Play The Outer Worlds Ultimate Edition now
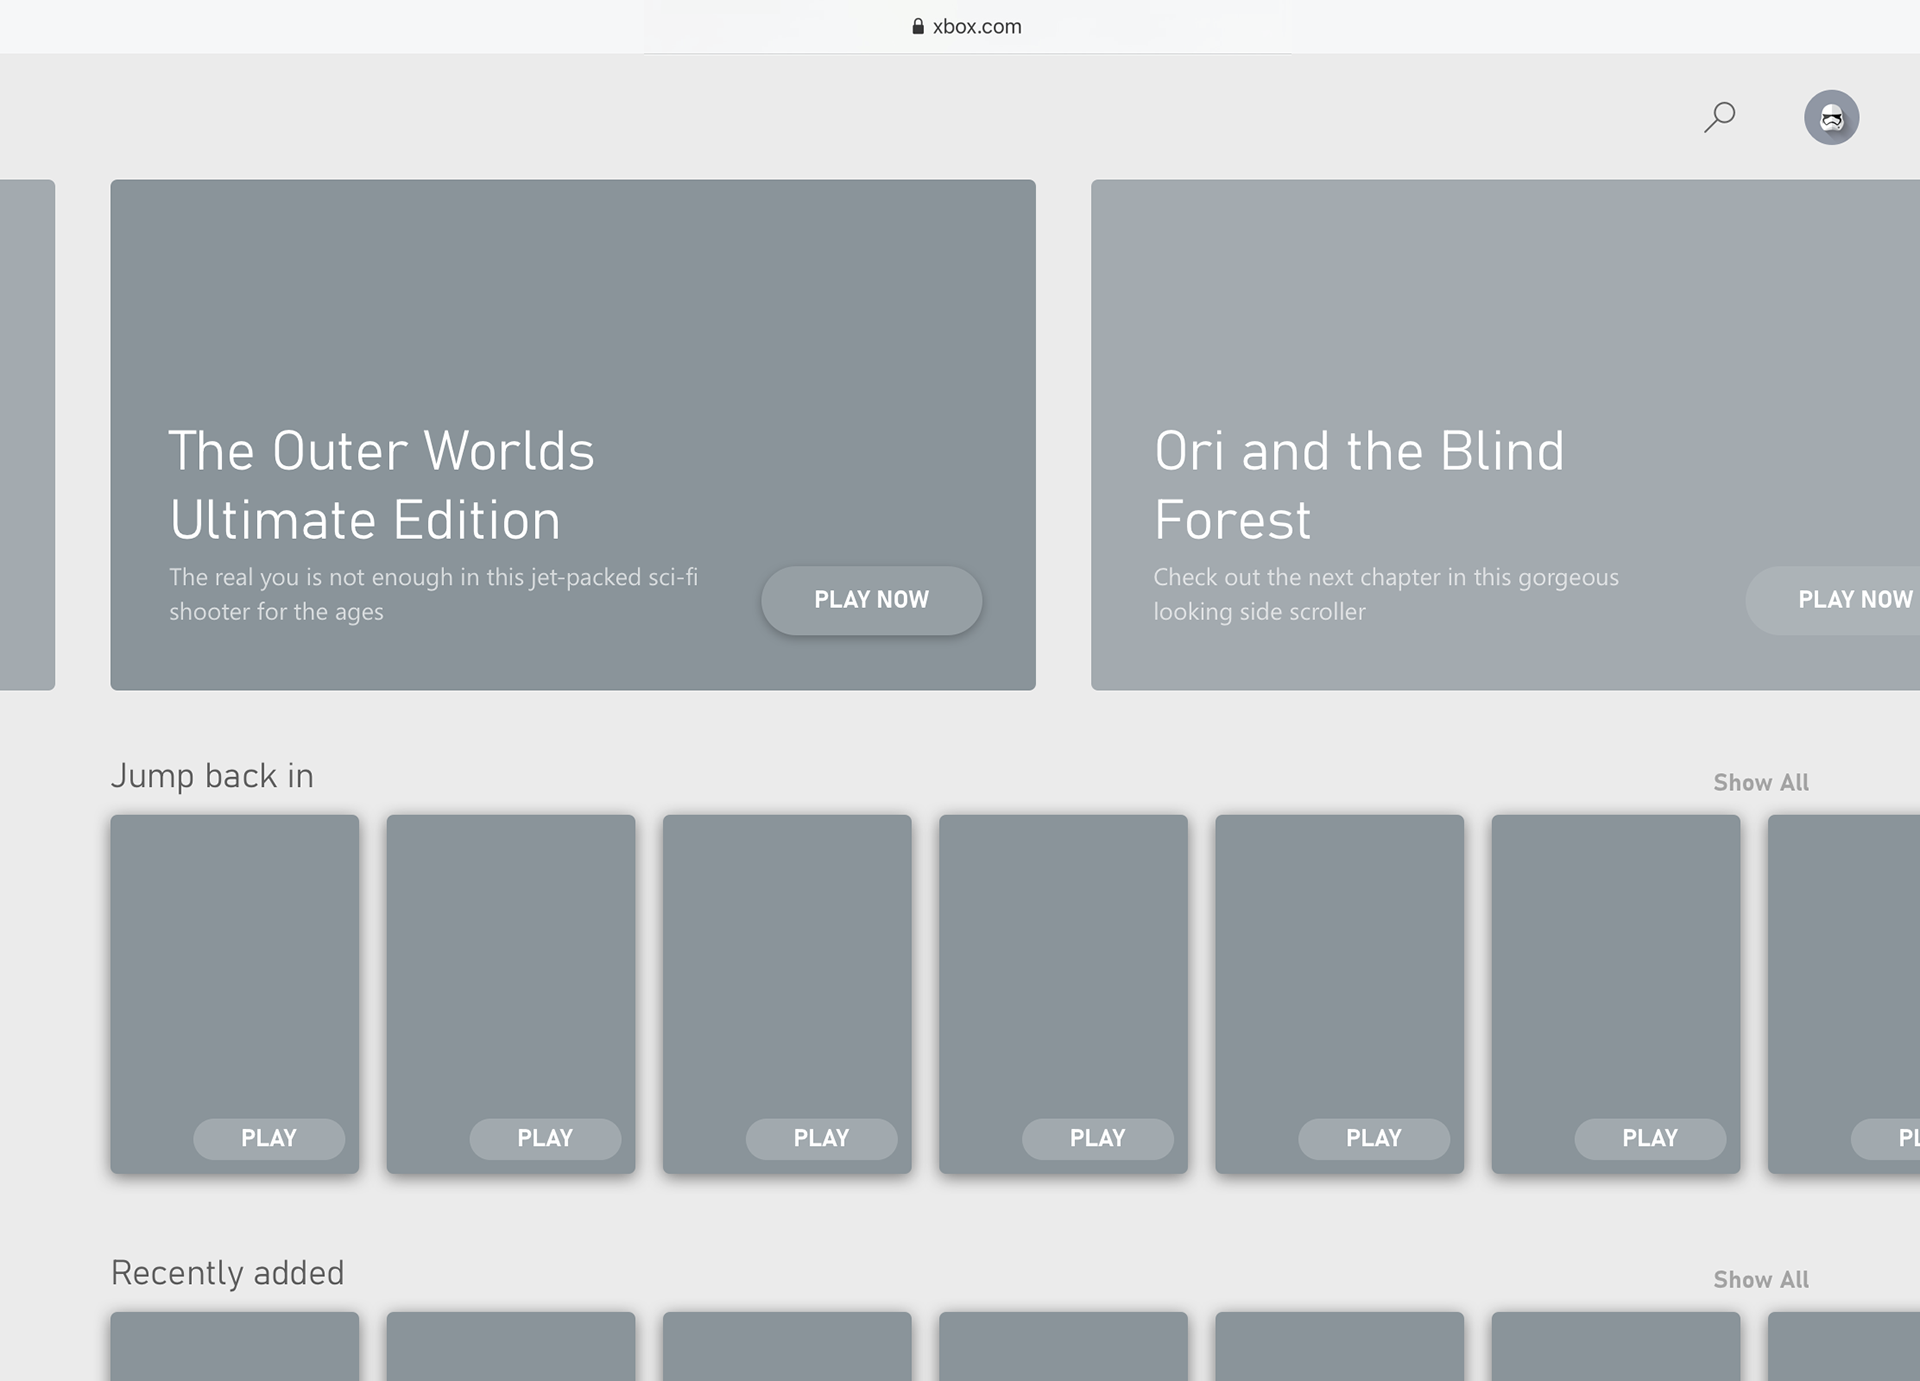Image resolution: width=1920 pixels, height=1381 pixels. pos(871,600)
